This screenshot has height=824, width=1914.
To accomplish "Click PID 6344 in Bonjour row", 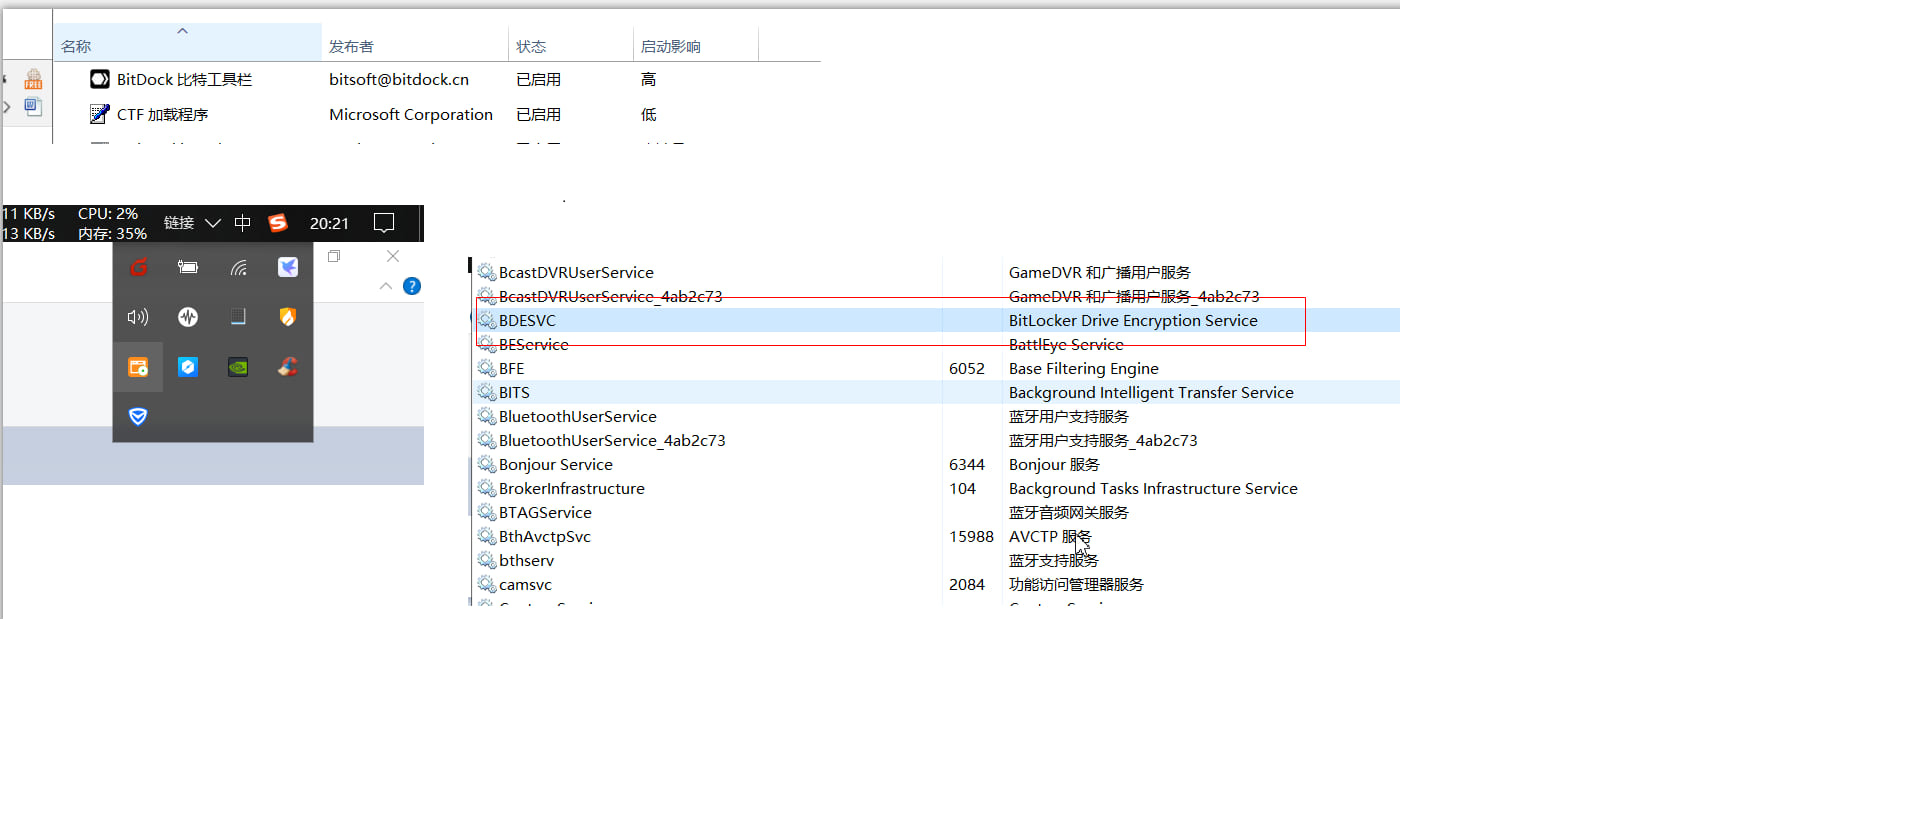I will [967, 464].
